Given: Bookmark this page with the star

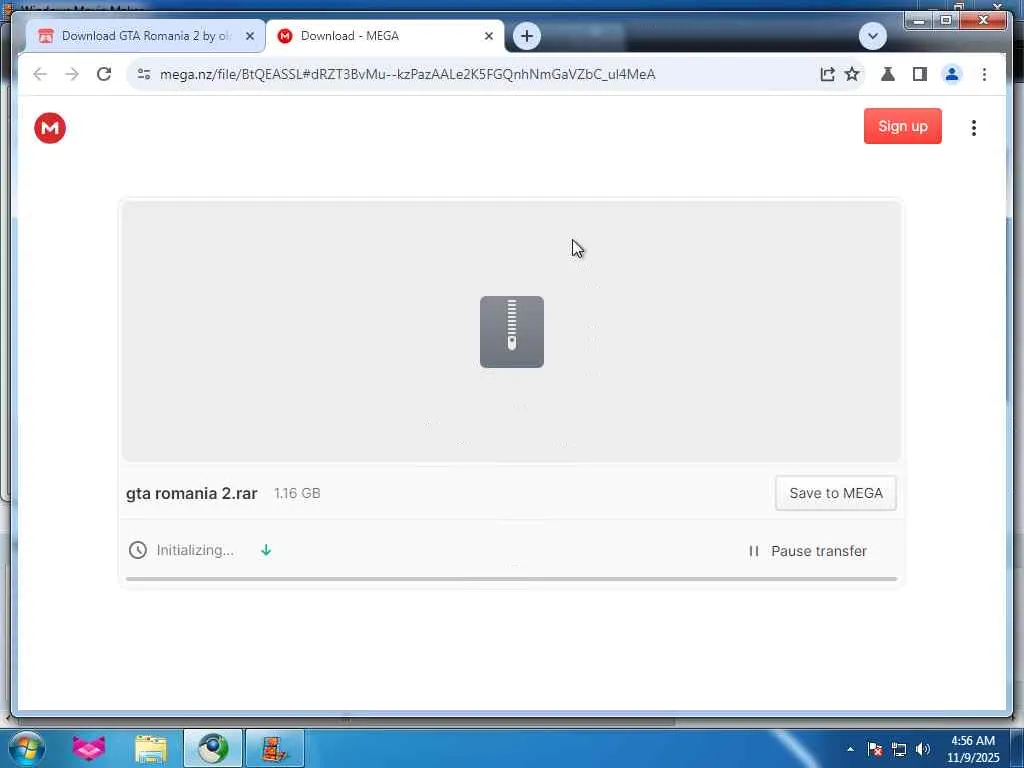Looking at the screenshot, I should click(852, 74).
